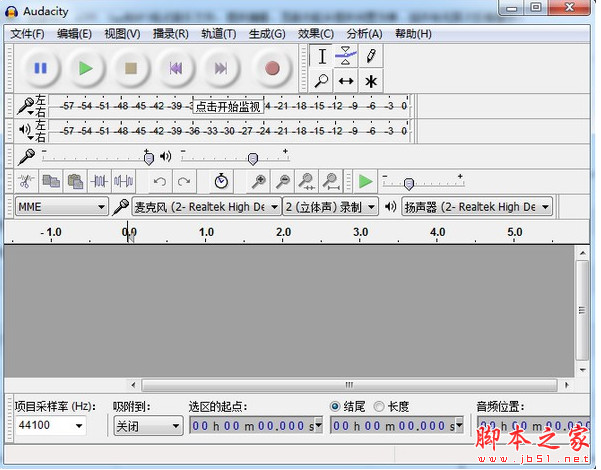The width and height of the screenshot is (601, 470).
Task: Open the 分析(A) menu
Action: pyautogui.click(x=364, y=34)
